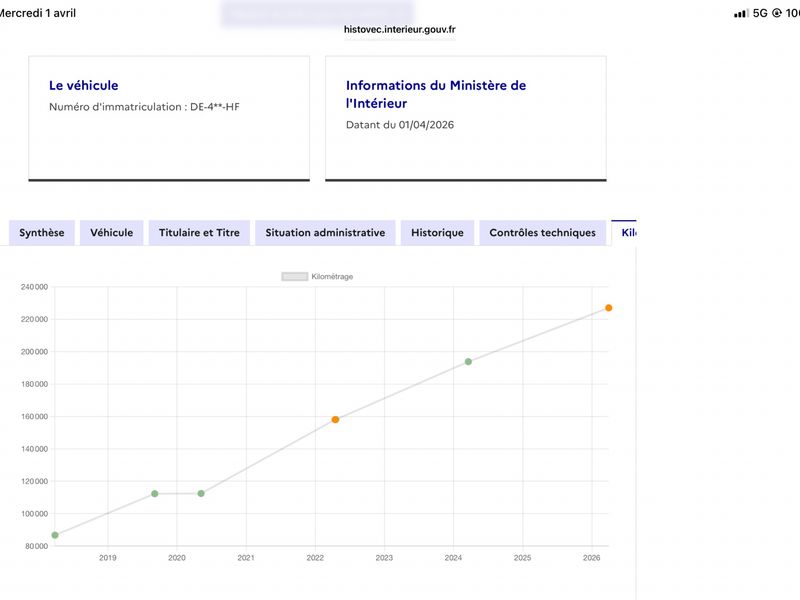Image resolution: width=800 pixels, height=600 pixels.
Task: Tap the Mercredi 1 avril date
Action: [x=38, y=13]
